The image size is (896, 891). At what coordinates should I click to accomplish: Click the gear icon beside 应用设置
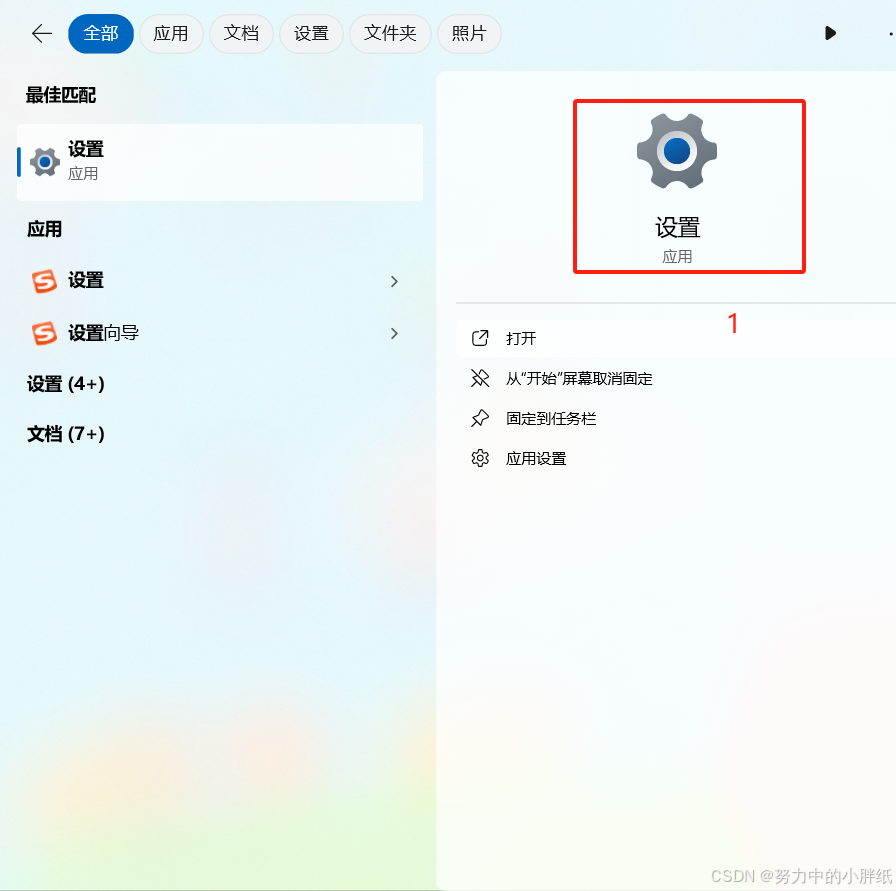(x=480, y=458)
